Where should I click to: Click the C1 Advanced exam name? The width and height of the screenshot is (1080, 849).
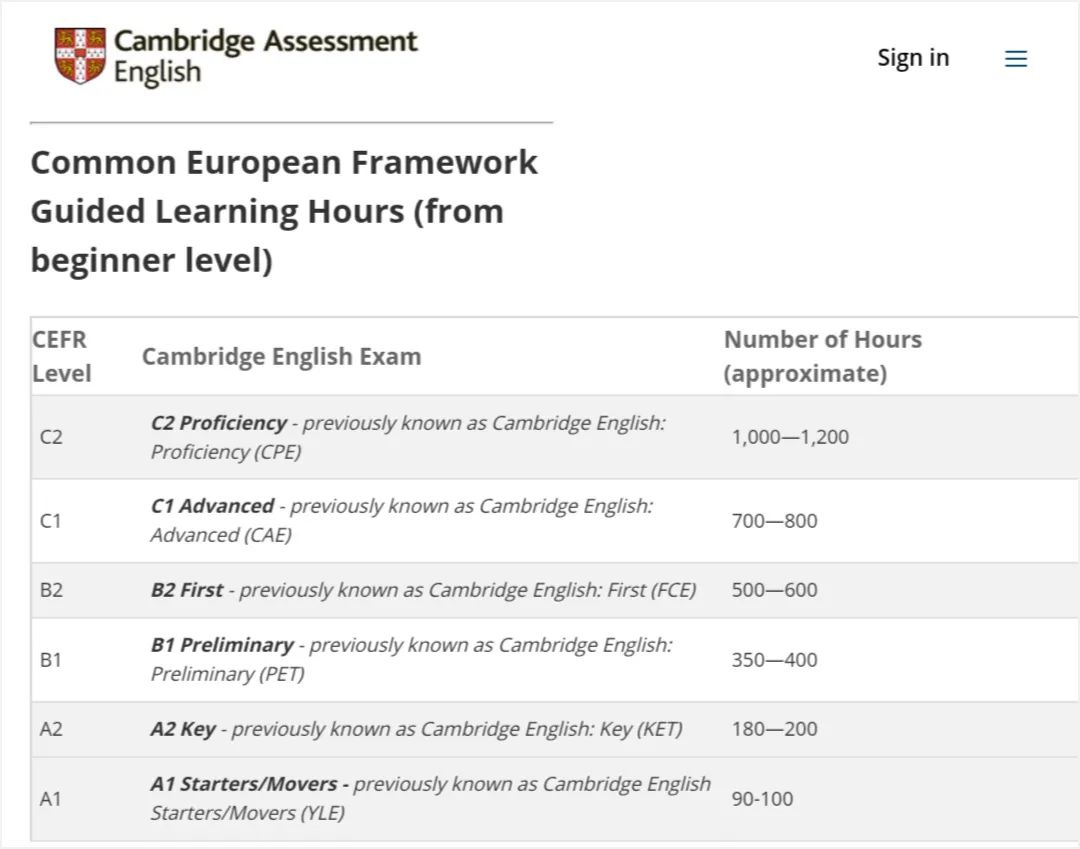[x=212, y=506]
